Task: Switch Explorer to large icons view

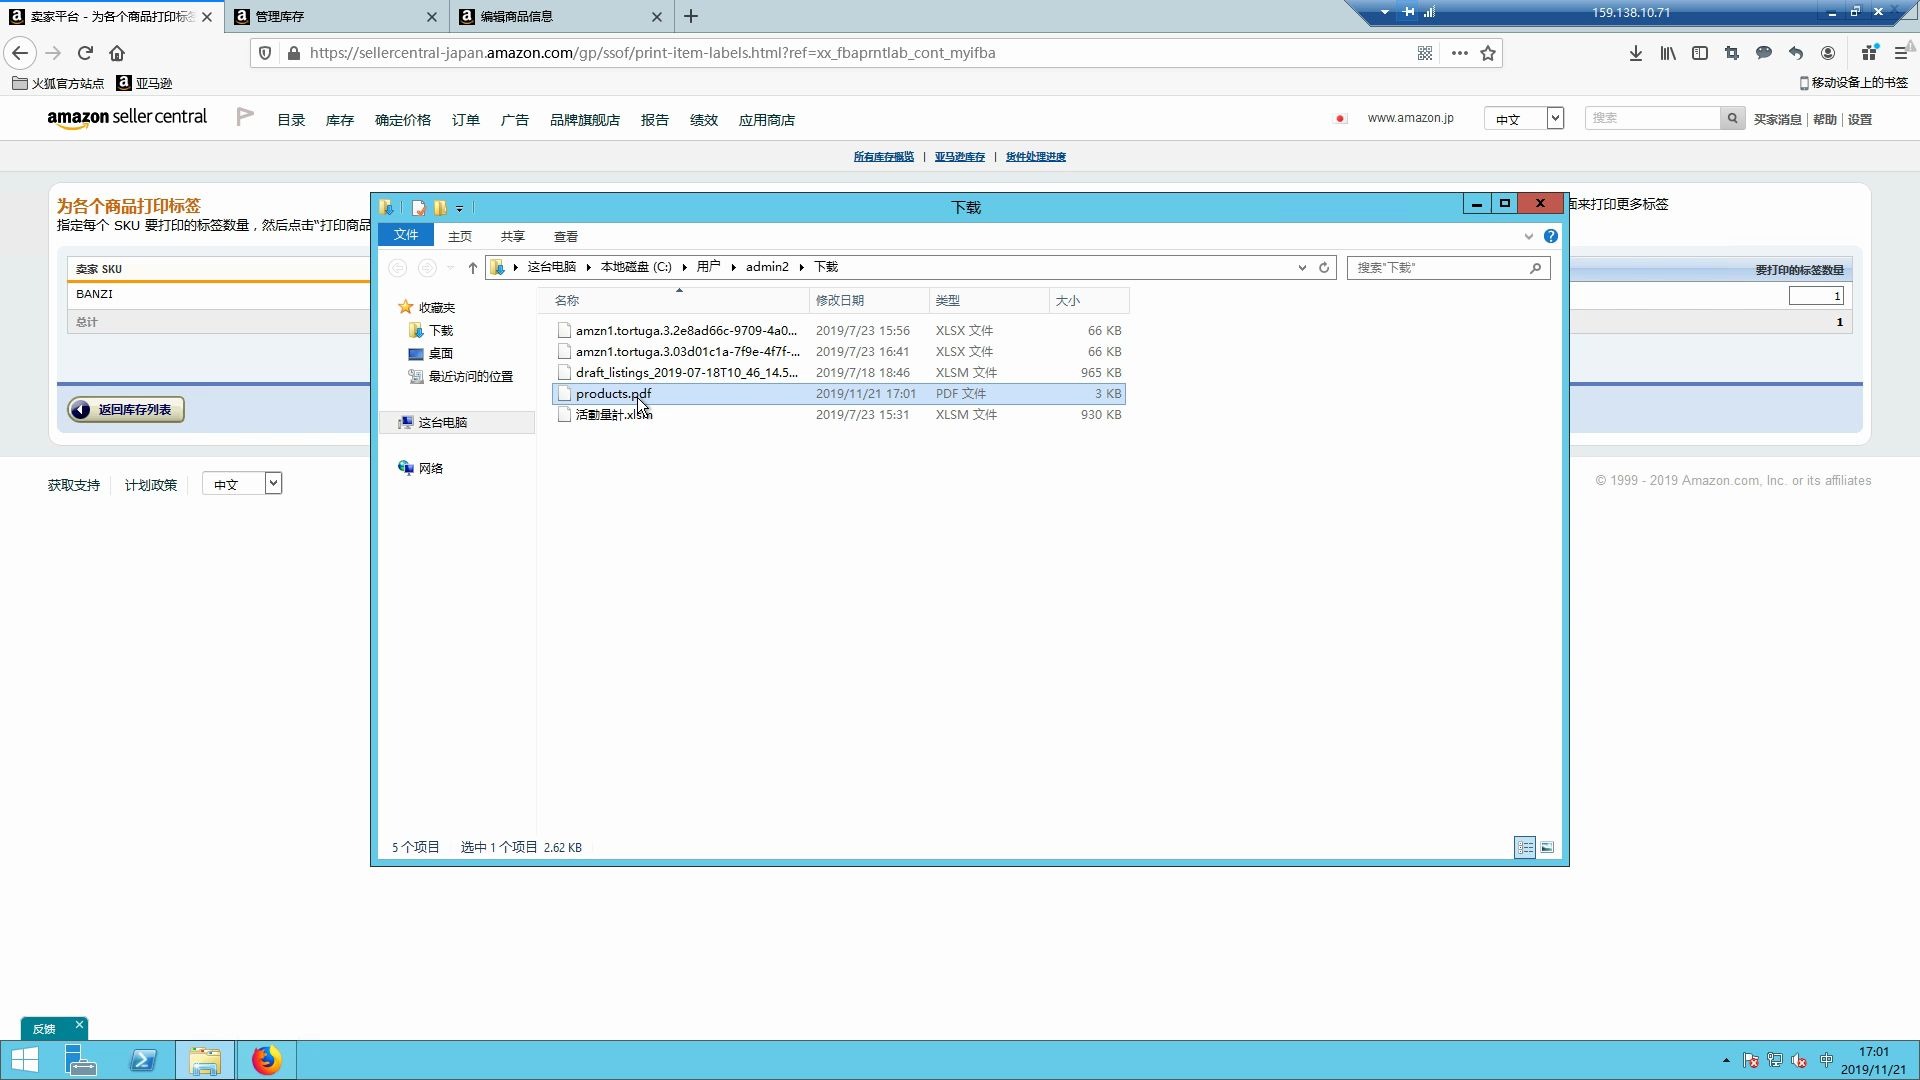Action: pyautogui.click(x=1547, y=847)
